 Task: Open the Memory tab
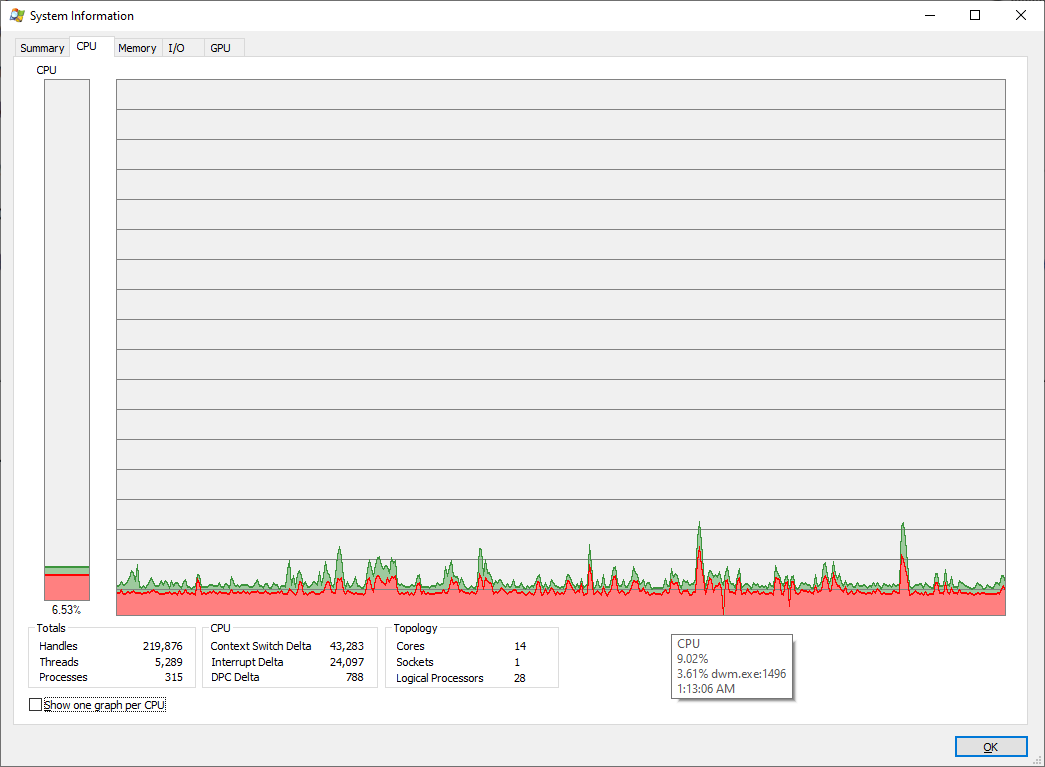pyautogui.click(x=137, y=47)
